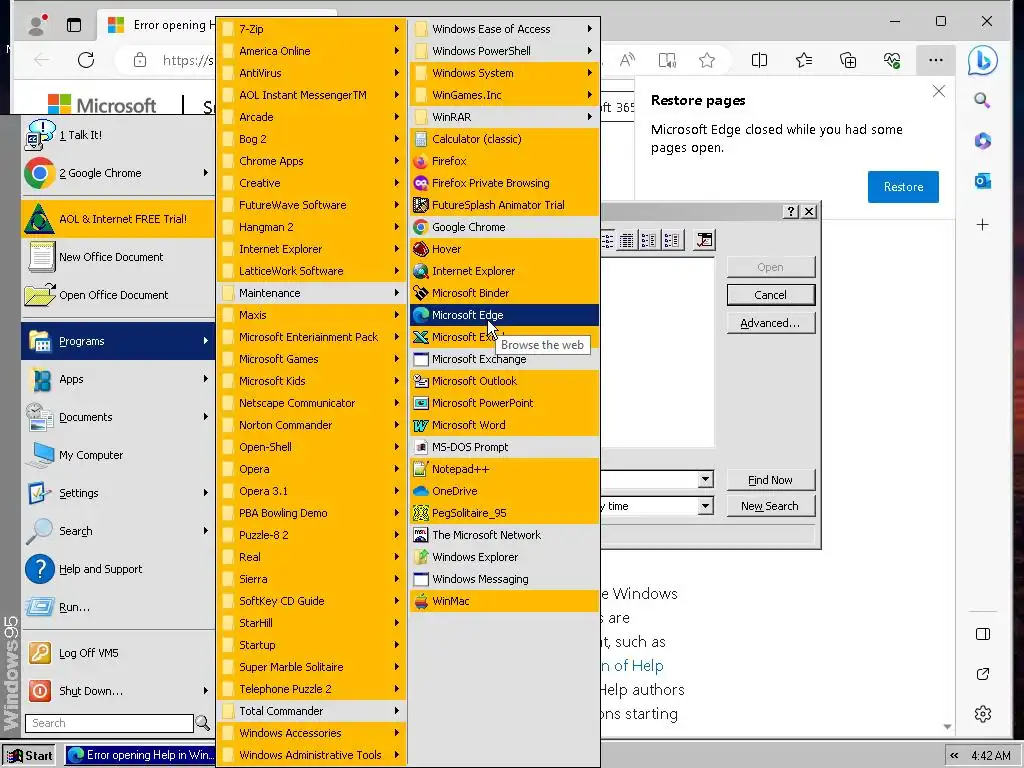Open Internet Explorer program entry
This screenshot has width=1024, height=768.
click(504, 271)
